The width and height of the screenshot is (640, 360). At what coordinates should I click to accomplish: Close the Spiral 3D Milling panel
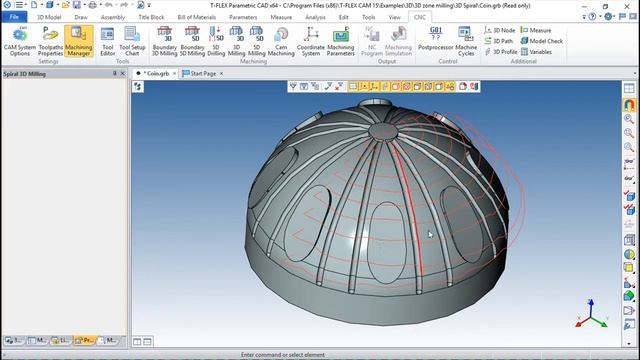click(122, 73)
